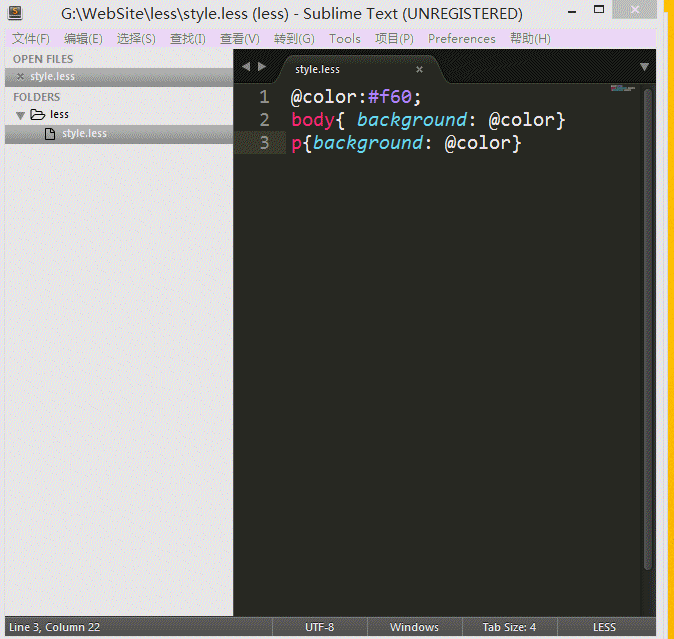Open the 转到(G) menu
The image size is (674, 639).
[294, 39]
